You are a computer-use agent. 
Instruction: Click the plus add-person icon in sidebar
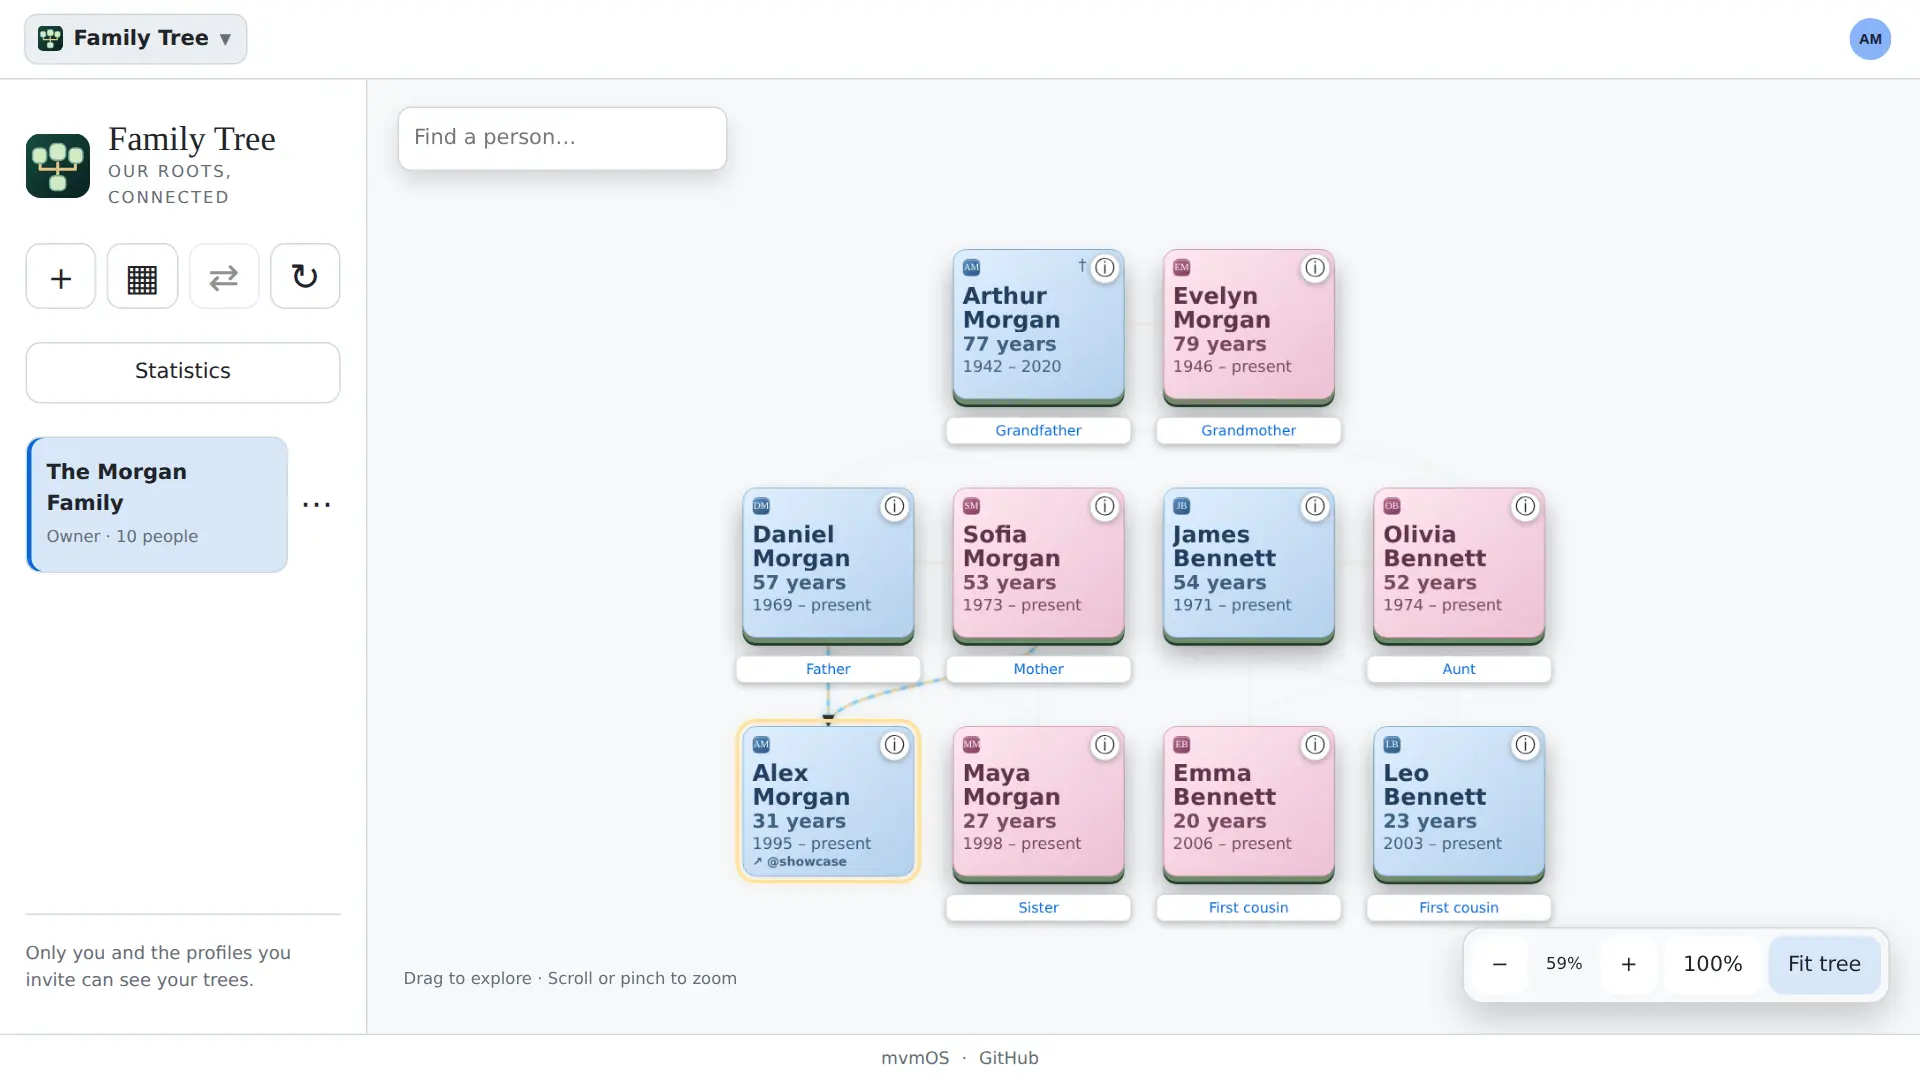tap(61, 277)
